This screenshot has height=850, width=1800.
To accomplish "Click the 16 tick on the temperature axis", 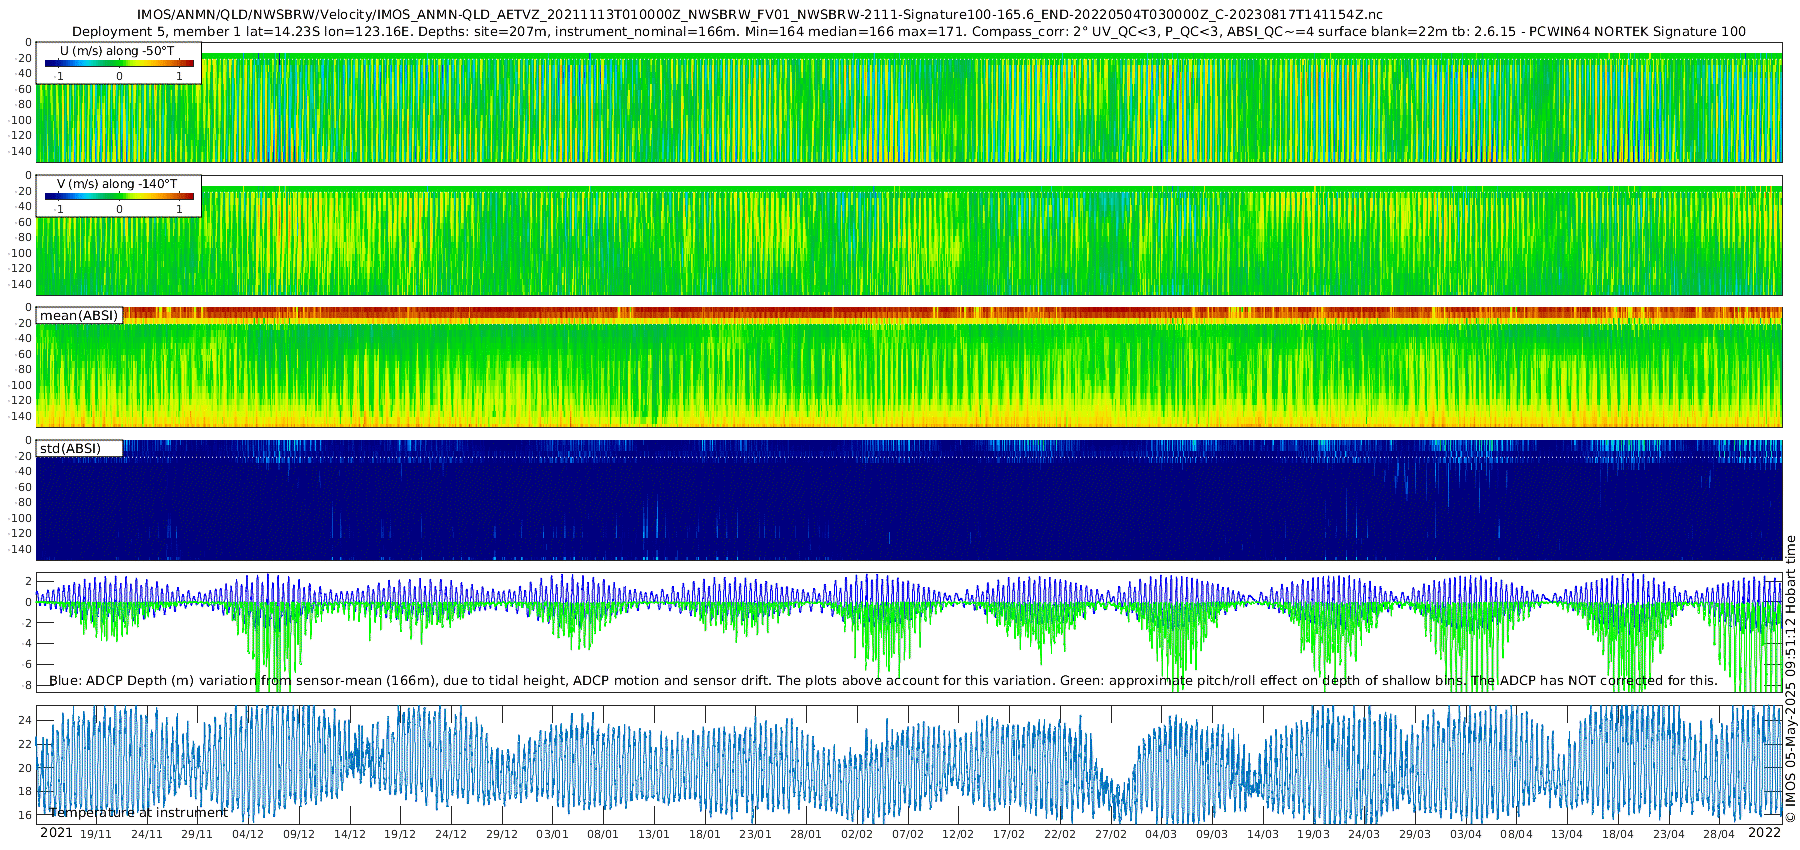I will click(x=26, y=815).
